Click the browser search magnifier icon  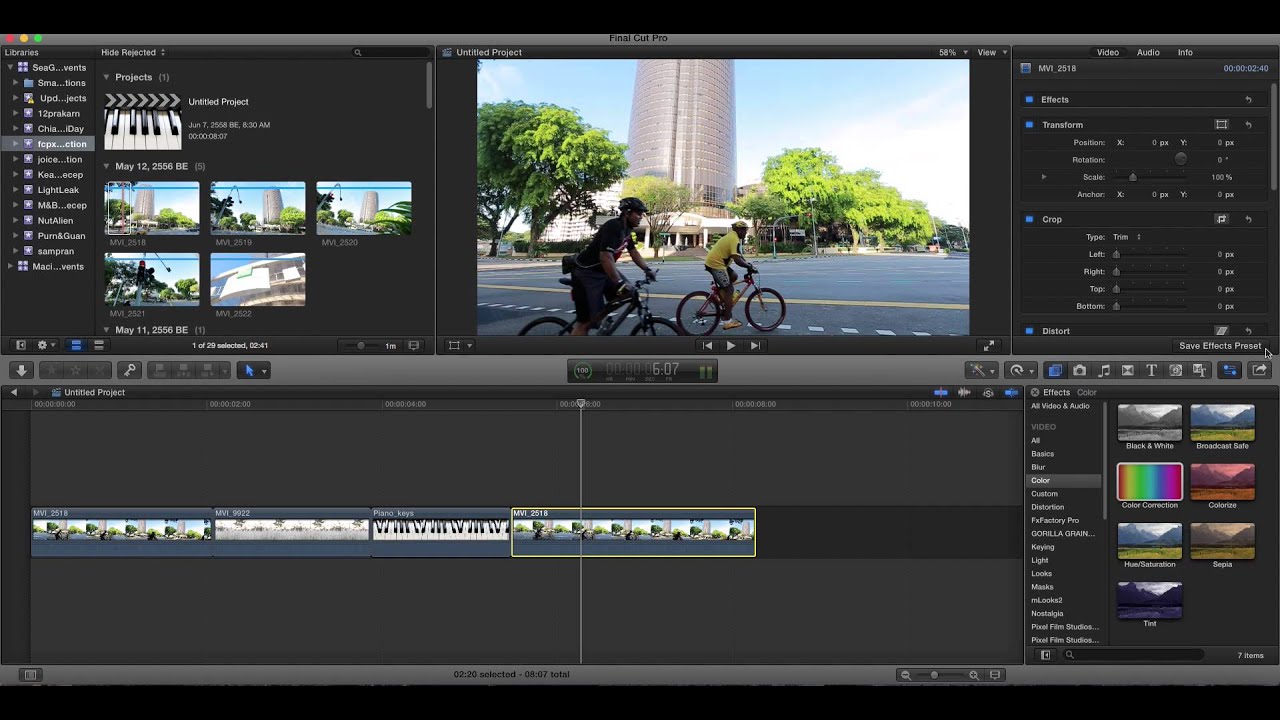pos(357,52)
